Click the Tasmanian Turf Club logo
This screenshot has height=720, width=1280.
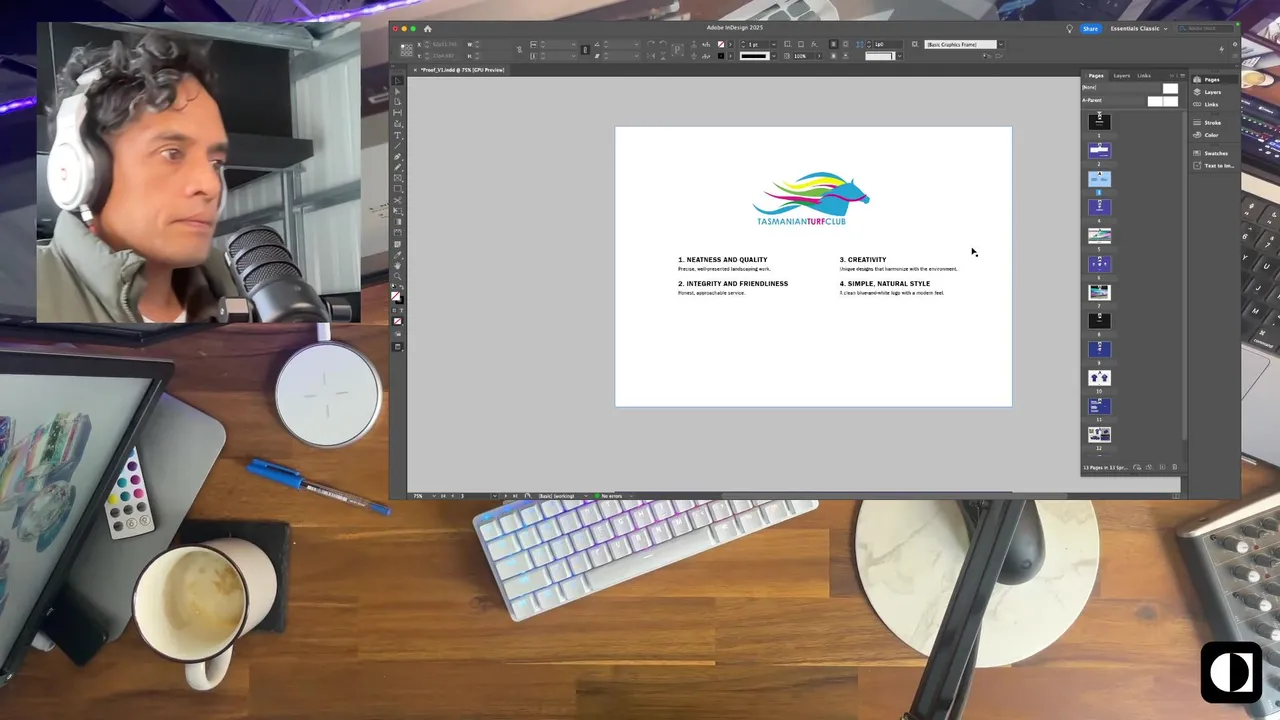[x=812, y=199]
